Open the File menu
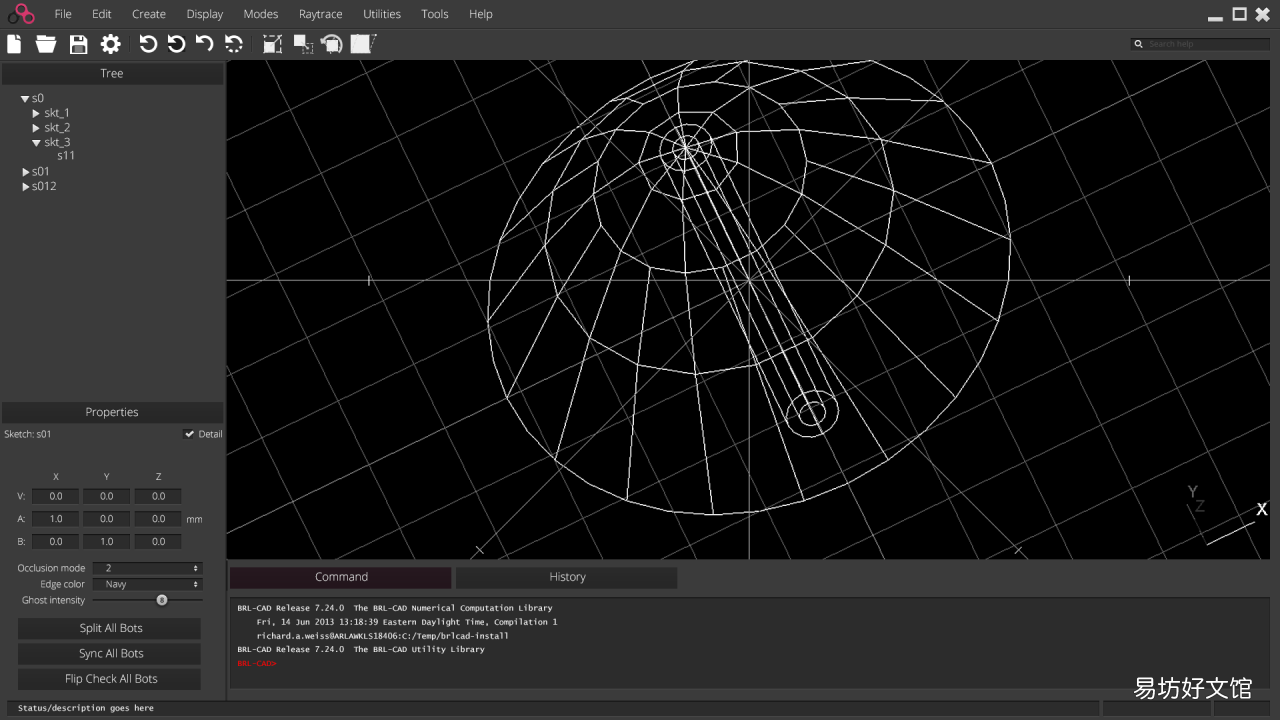Screen dimensions: 1280x720 point(63,14)
